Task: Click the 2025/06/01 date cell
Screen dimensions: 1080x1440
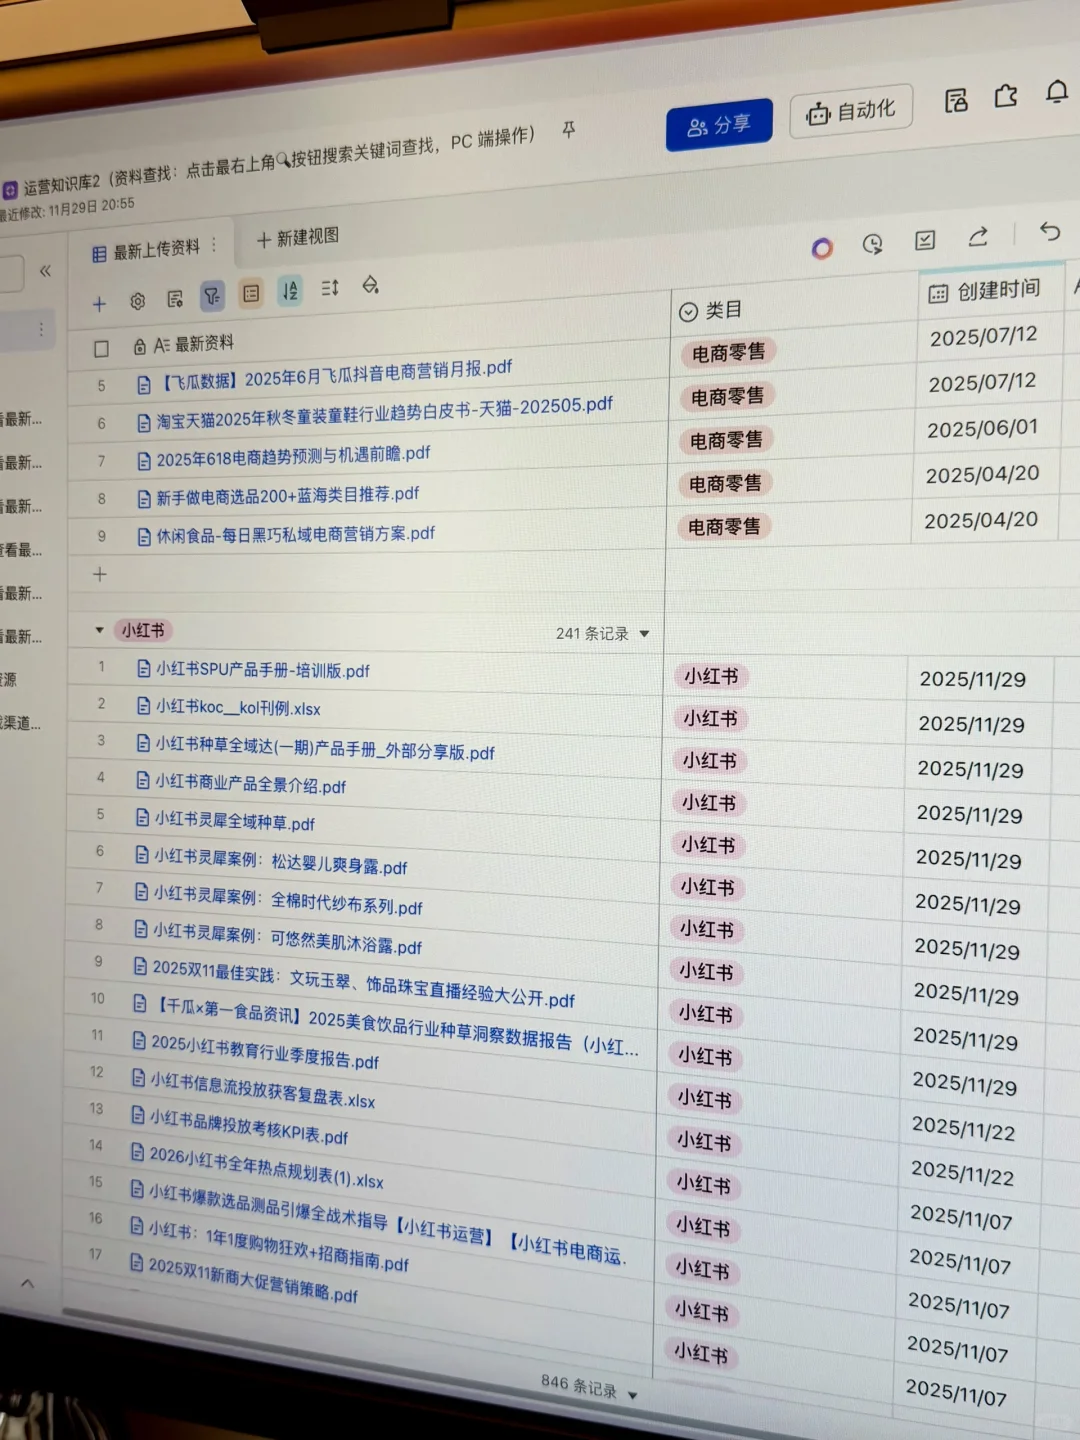Action: point(982,428)
